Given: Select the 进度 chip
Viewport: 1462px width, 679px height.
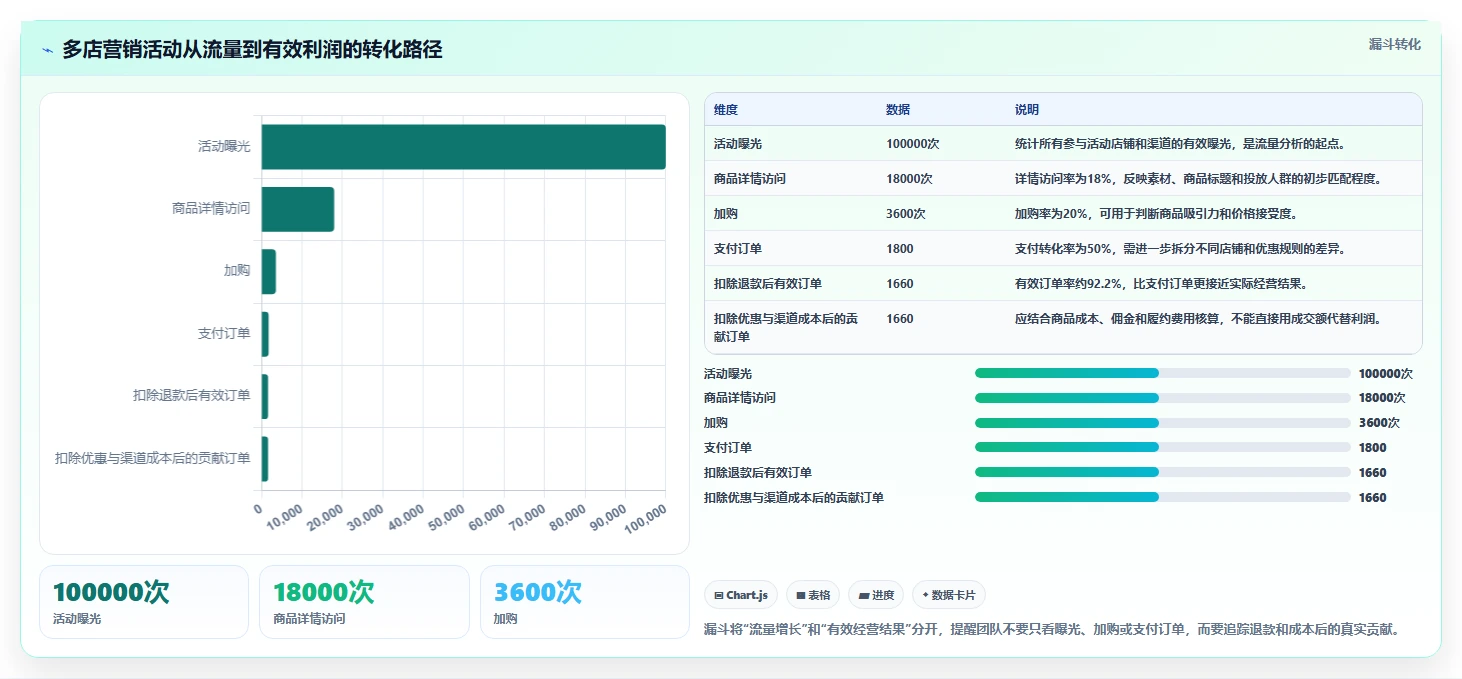Looking at the screenshot, I should [x=876, y=595].
